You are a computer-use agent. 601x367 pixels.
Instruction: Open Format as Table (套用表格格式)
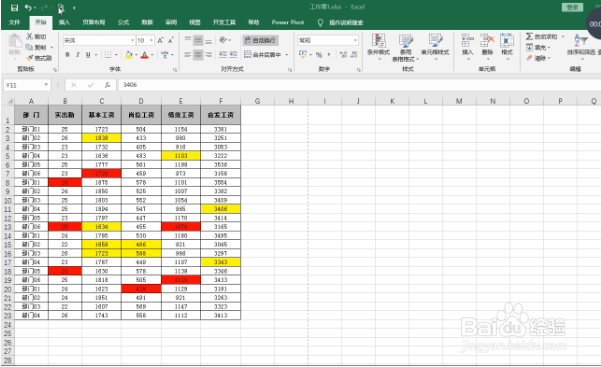(x=406, y=48)
